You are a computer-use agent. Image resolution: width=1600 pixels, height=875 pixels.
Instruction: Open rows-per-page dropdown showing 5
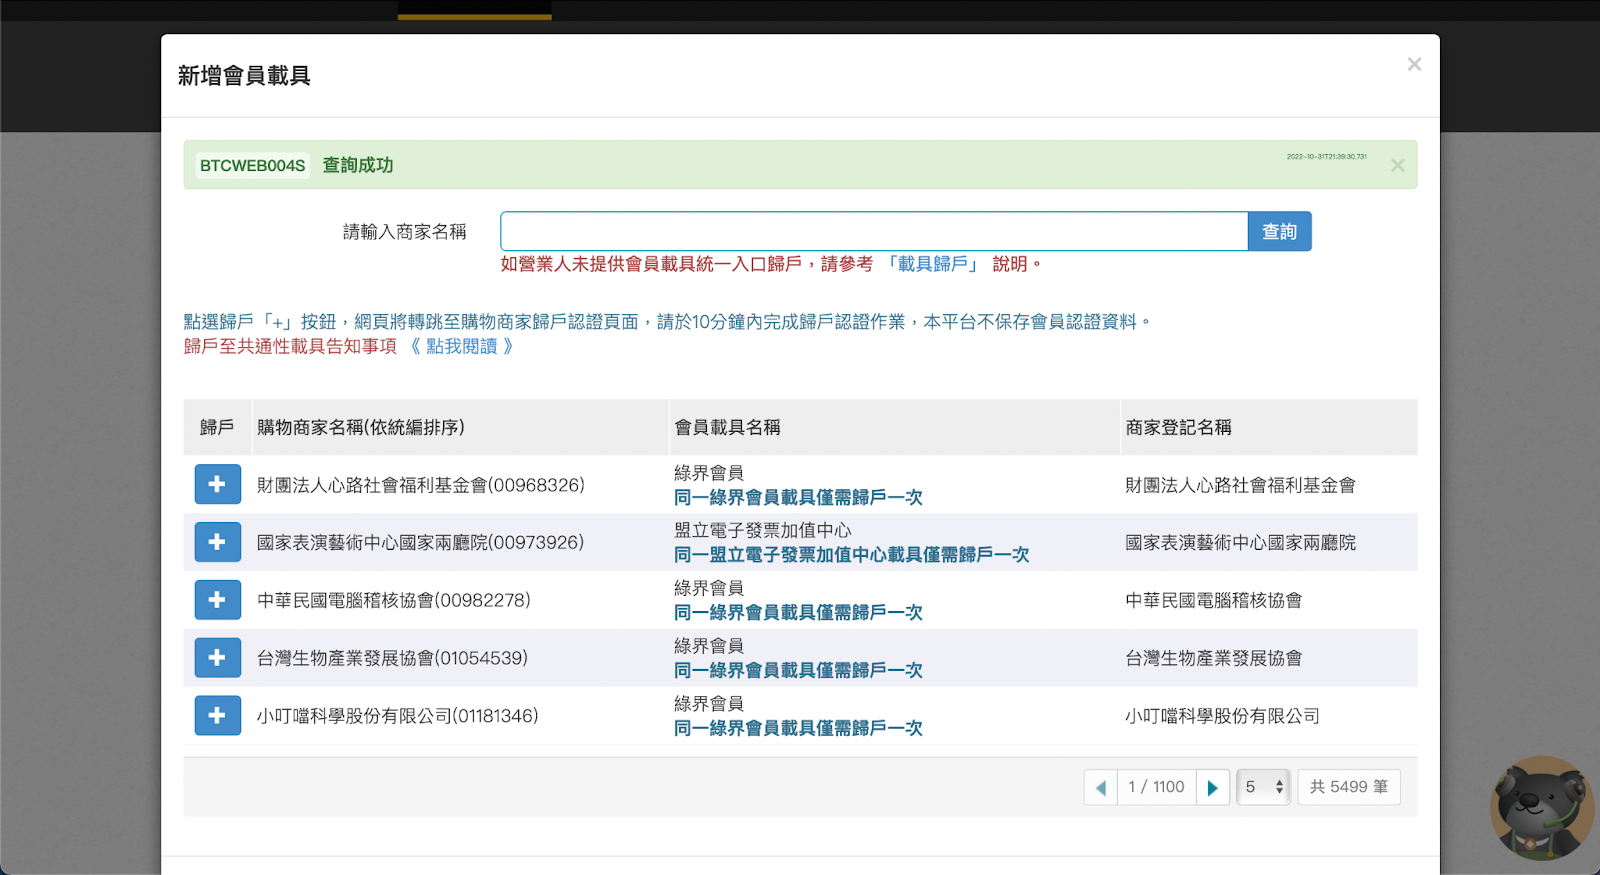[x=1264, y=787]
